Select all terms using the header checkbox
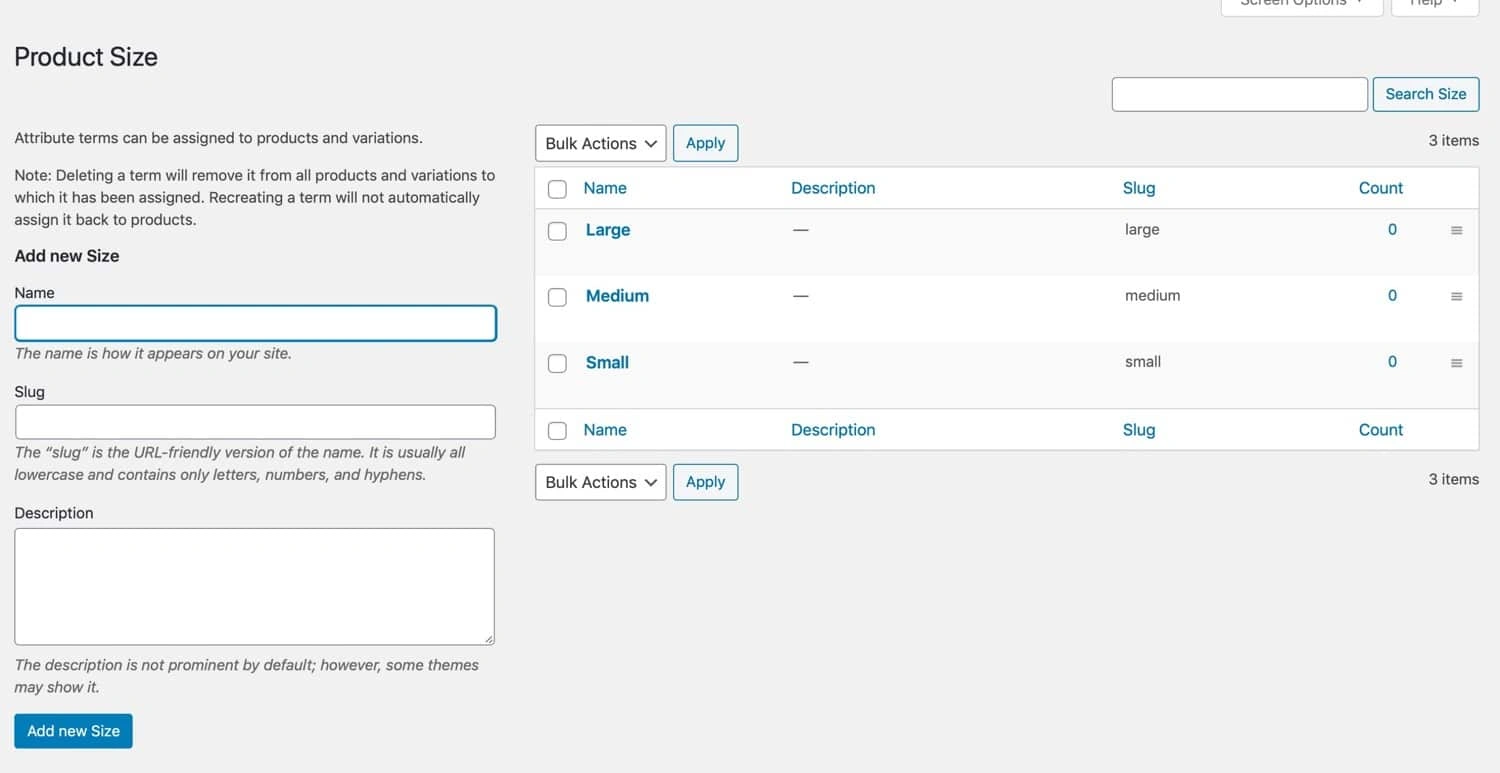The height and width of the screenshot is (773, 1500). (557, 188)
